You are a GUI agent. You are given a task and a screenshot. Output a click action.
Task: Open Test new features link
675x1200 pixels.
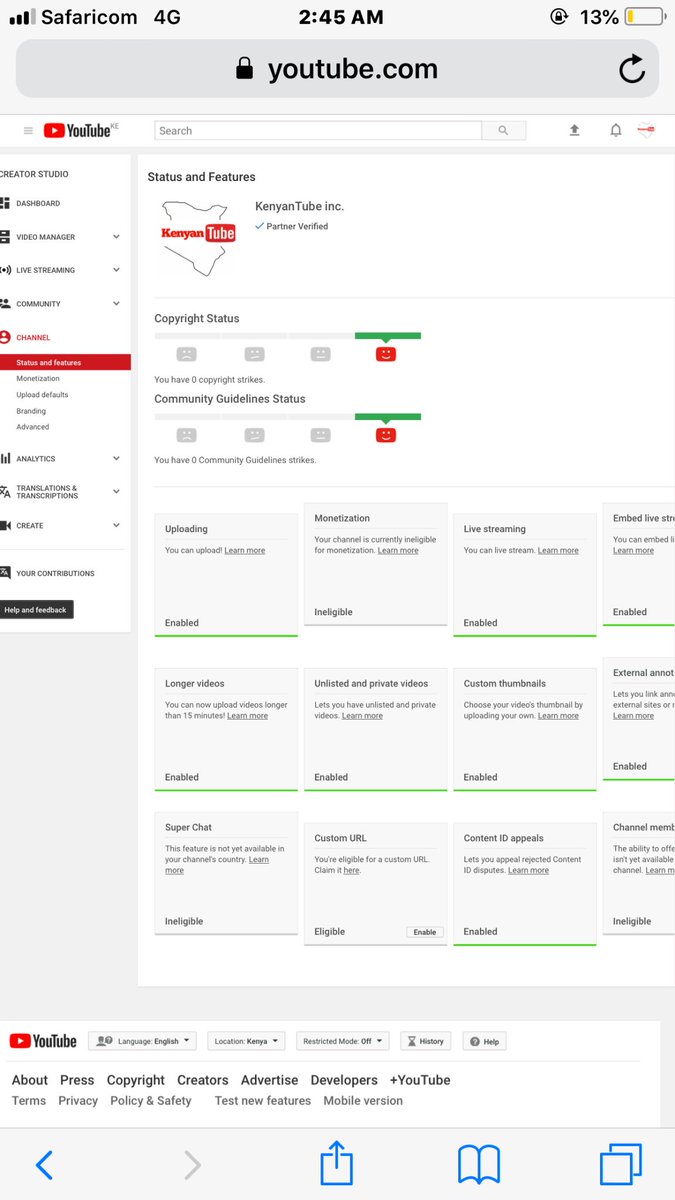point(263,1101)
